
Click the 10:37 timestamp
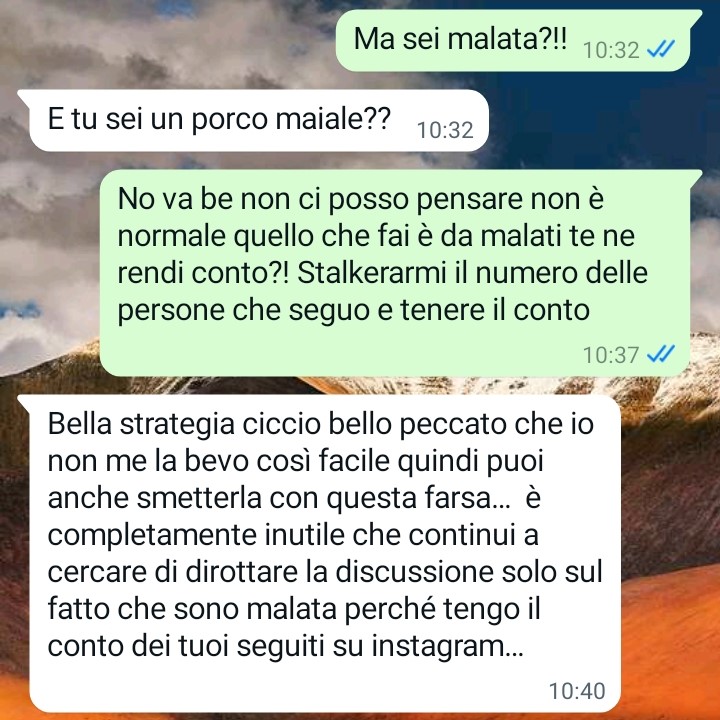click(611, 355)
